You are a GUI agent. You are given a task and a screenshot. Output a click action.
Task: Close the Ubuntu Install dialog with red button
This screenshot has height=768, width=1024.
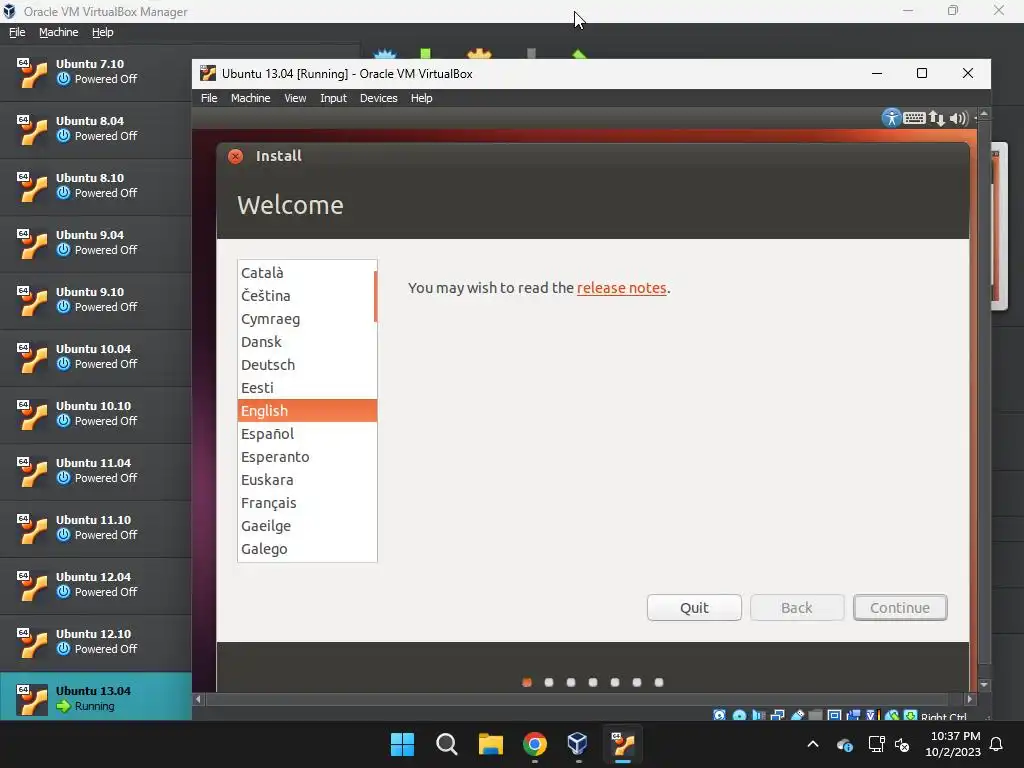[236, 156]
